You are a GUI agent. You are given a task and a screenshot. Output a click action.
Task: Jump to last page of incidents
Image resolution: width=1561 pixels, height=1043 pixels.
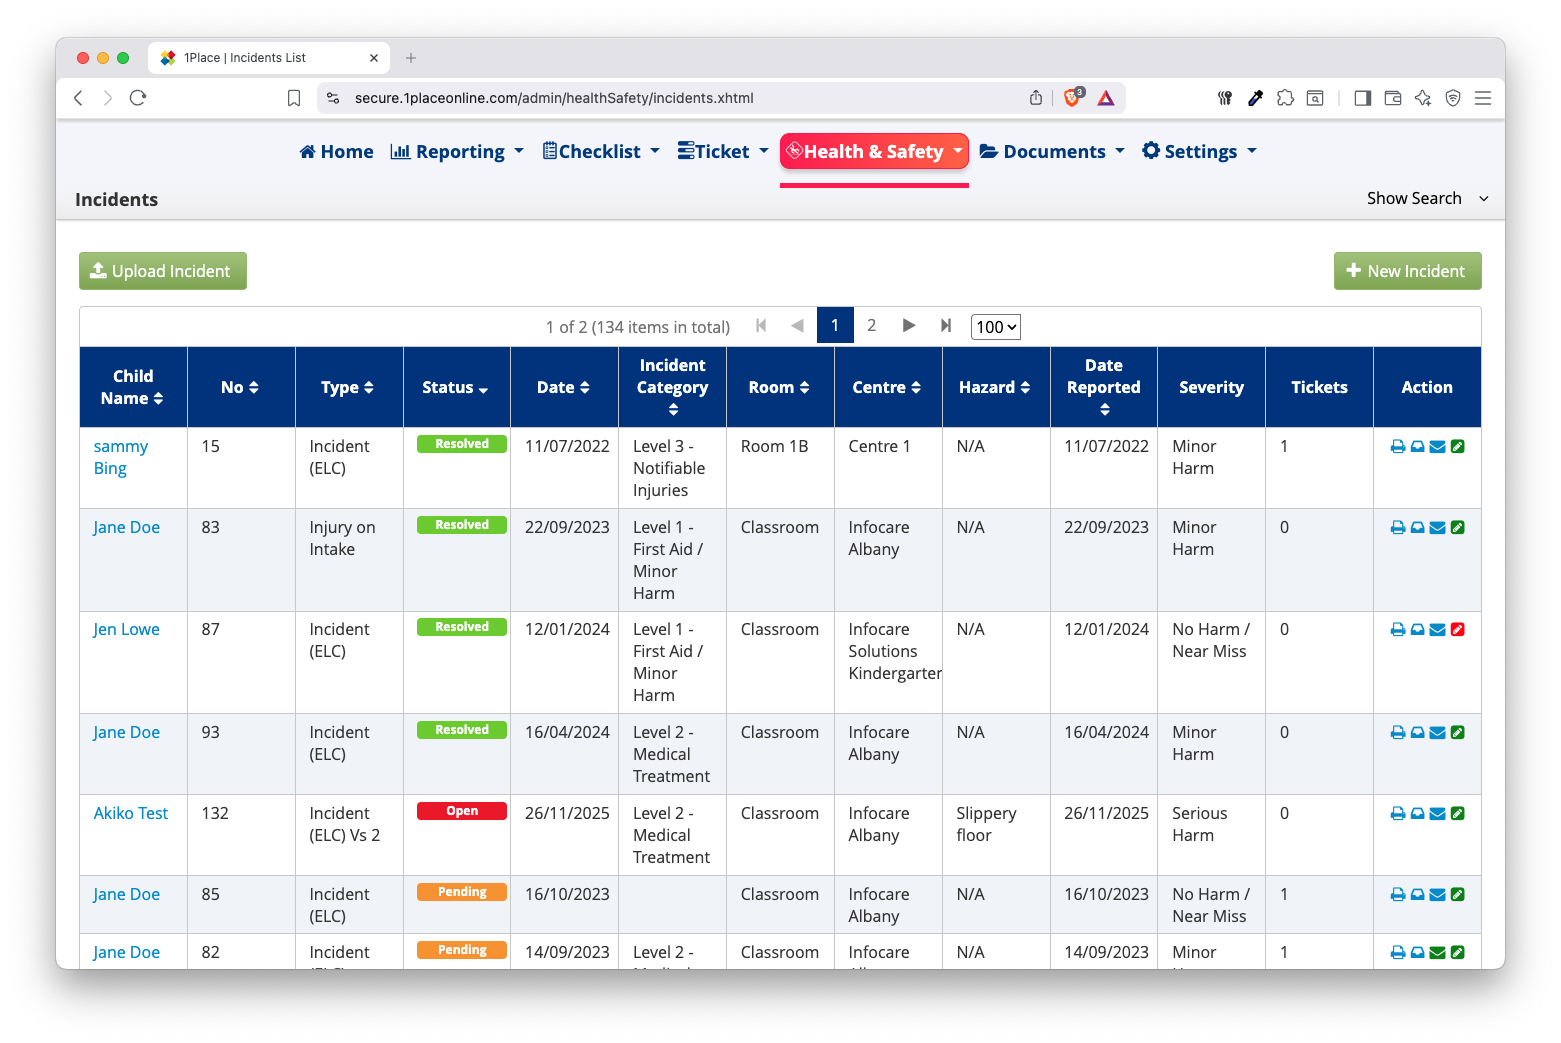pyautogui.click(x=945, y=326)
